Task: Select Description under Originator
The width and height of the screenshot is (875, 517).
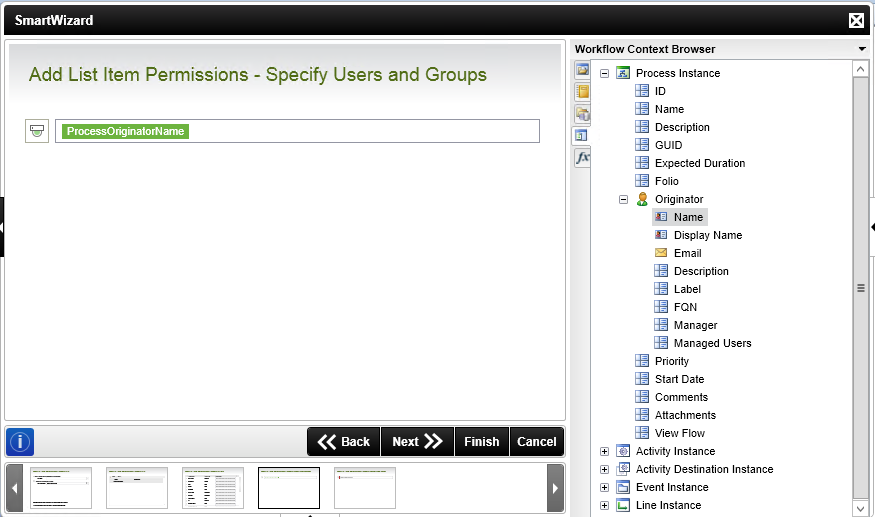Action: (x=701, y=271)
